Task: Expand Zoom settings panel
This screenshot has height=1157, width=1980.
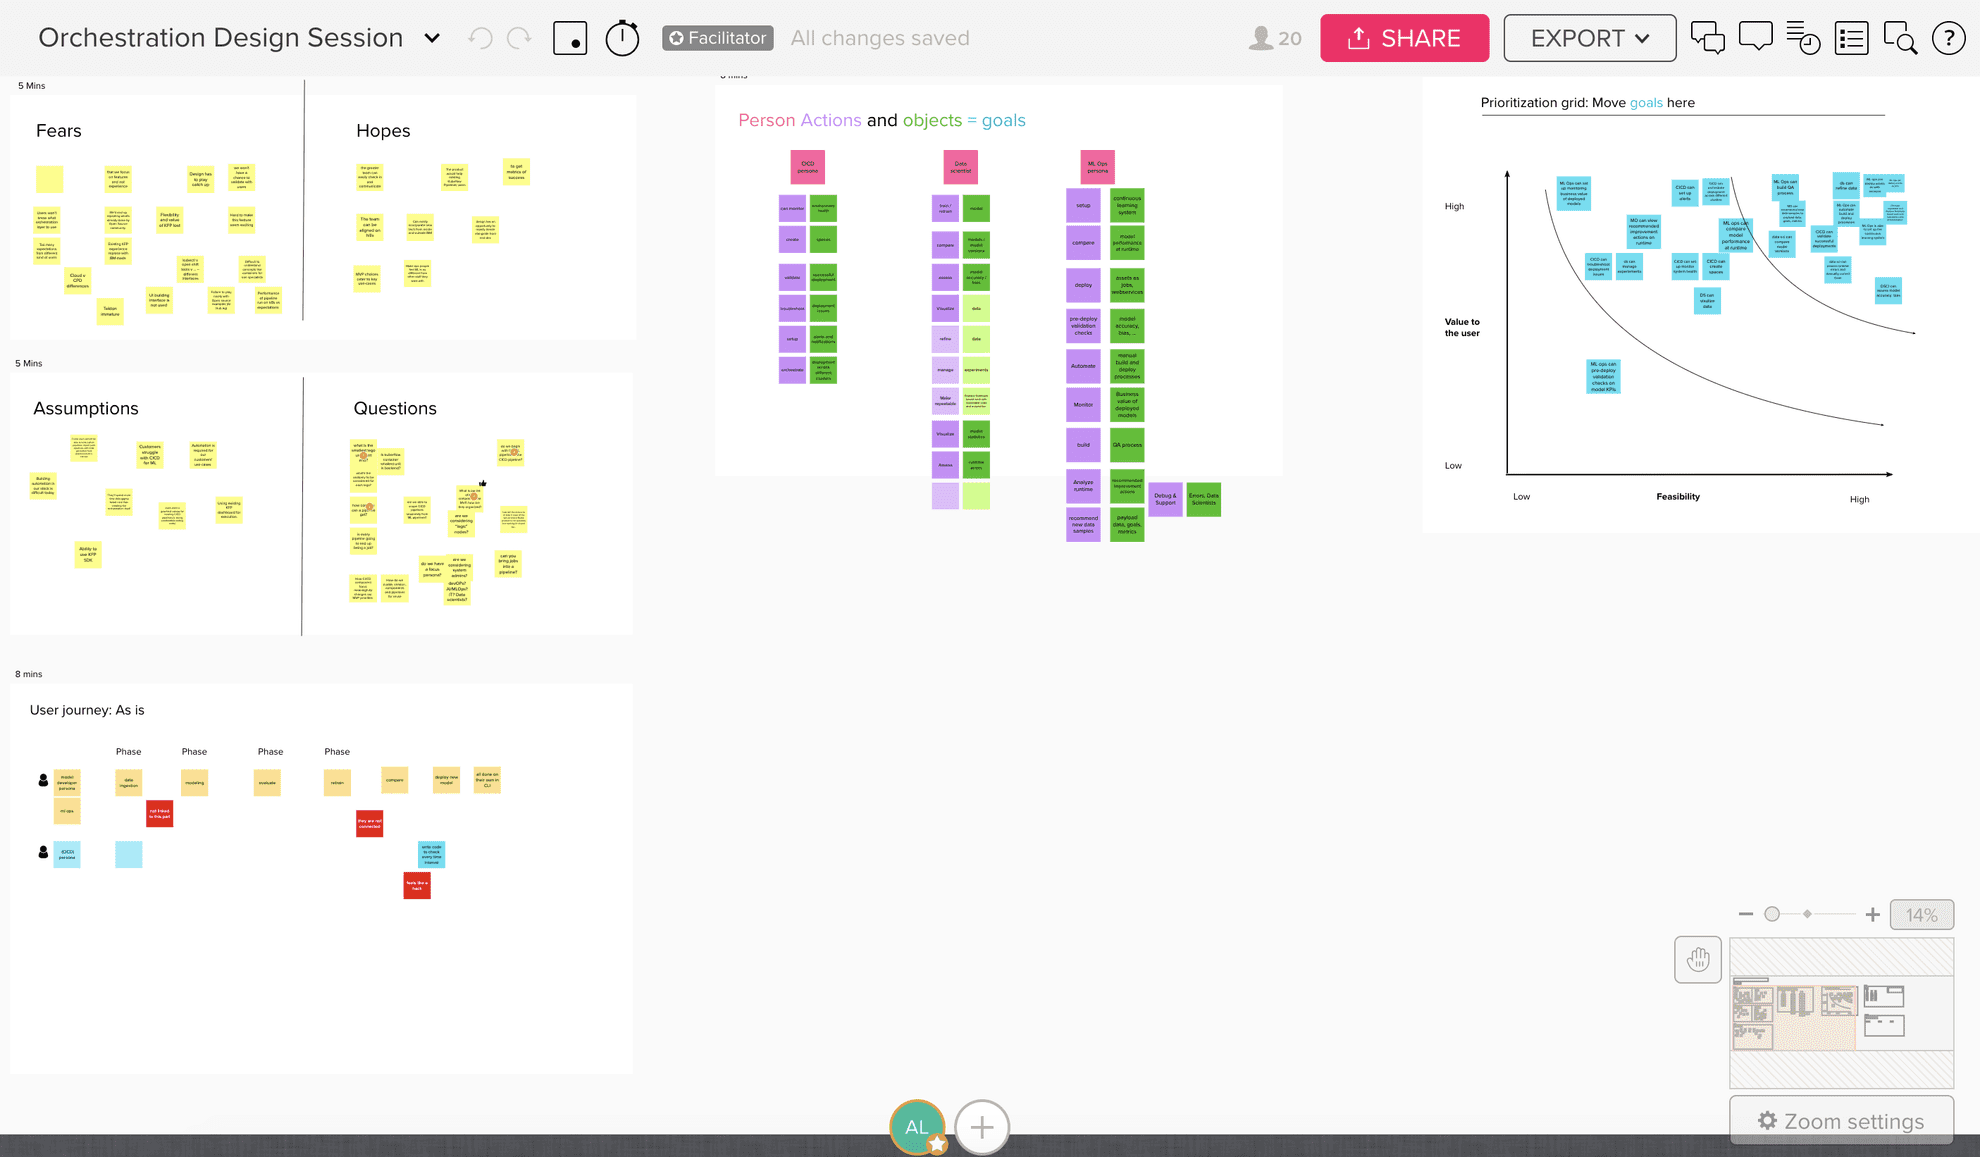Action: coord(1841,1121)
